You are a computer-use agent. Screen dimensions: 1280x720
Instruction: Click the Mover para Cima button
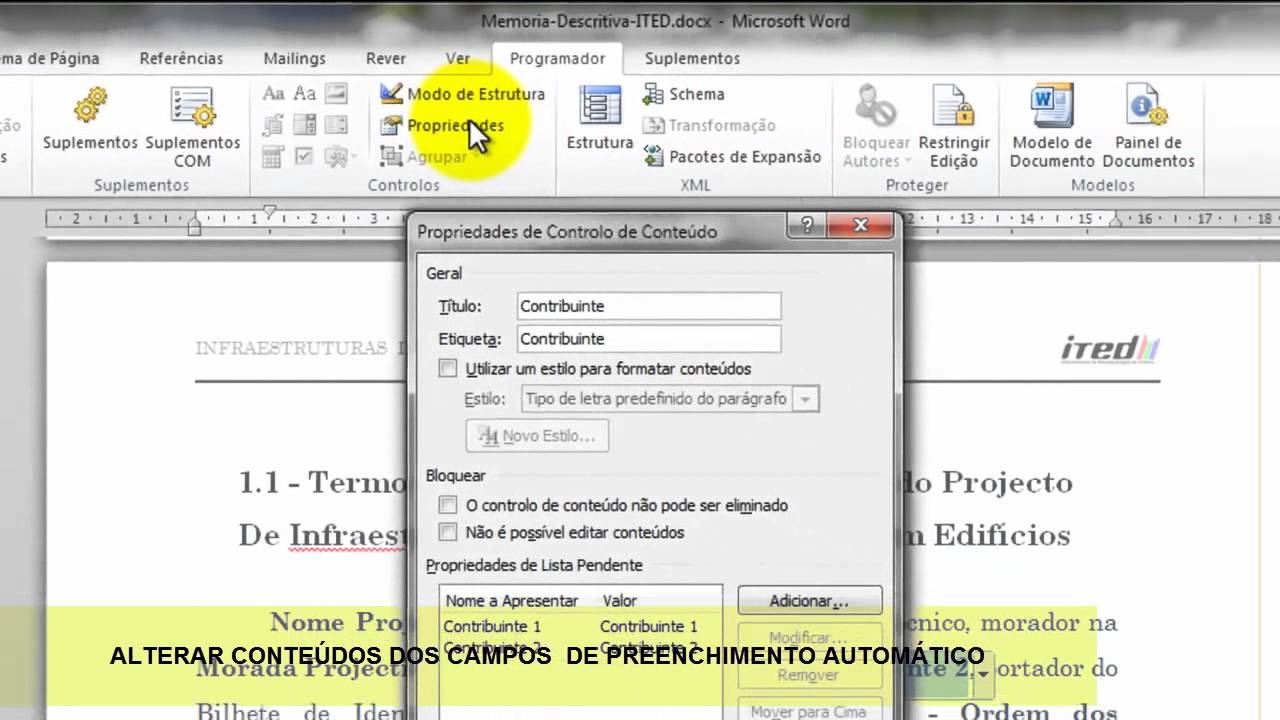[x=810, y=712]
